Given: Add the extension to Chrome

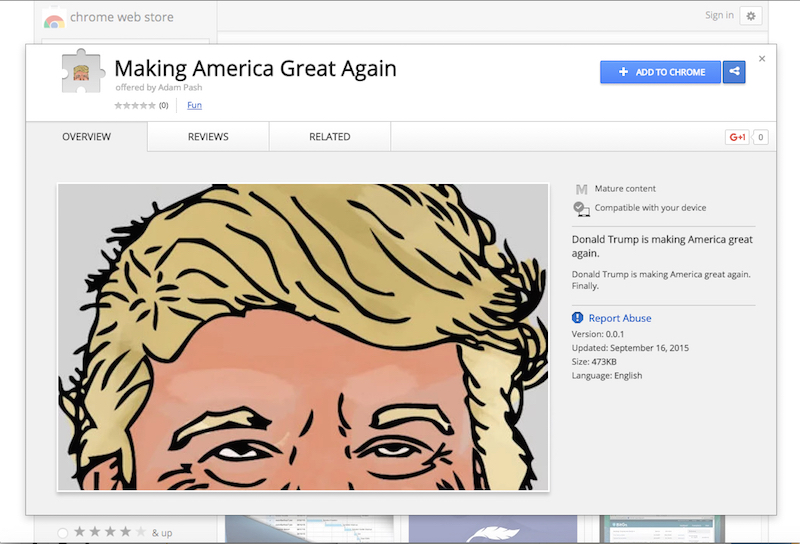Looking at the screenshot, I should (661, 72).
